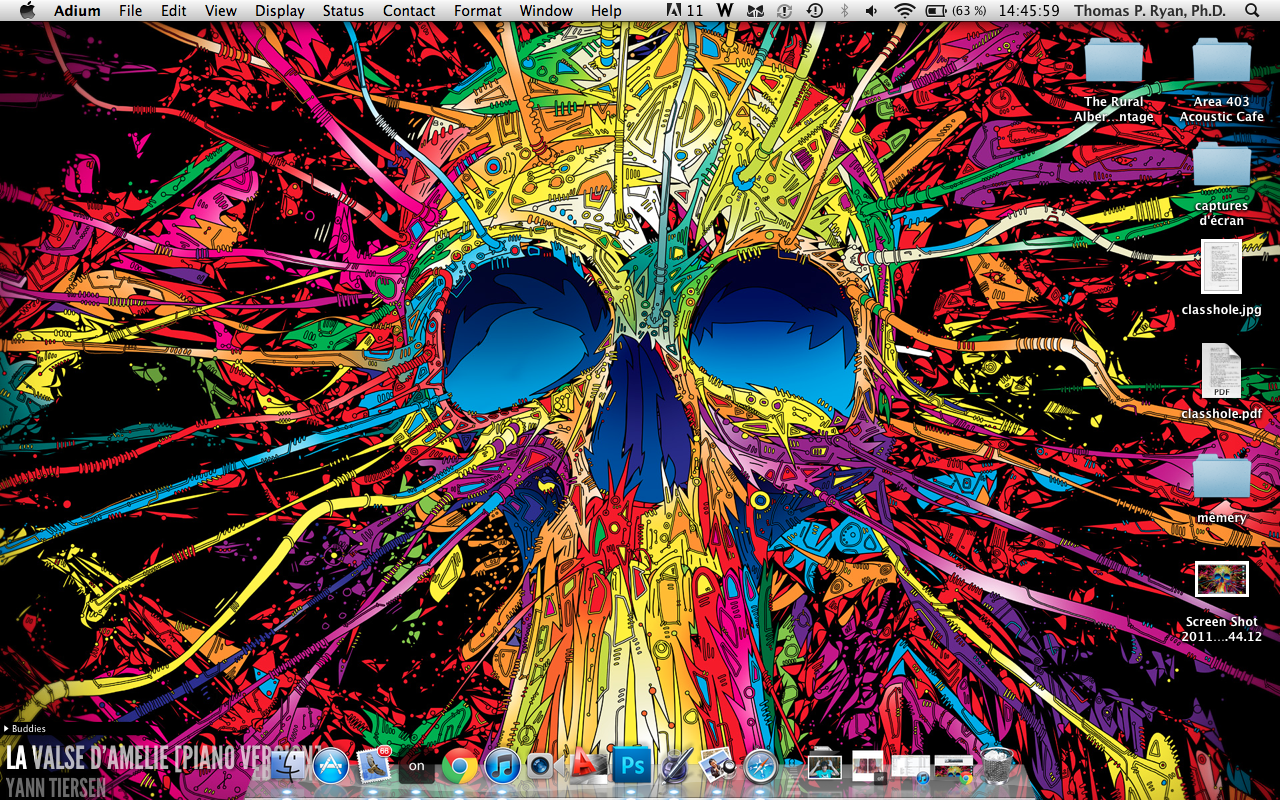Launch AutoCAD red A icon
The width and height of the screenshot is (1280, 800).
[587, 767]
